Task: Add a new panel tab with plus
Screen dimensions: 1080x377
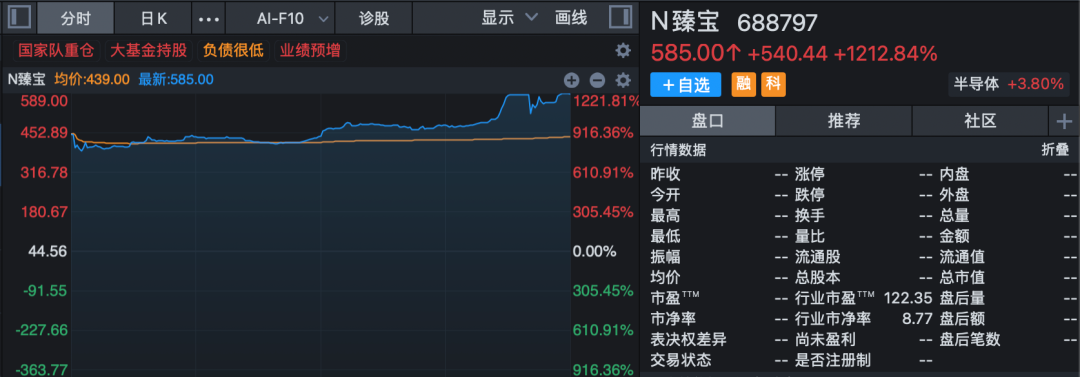Action: point(1064,121)
